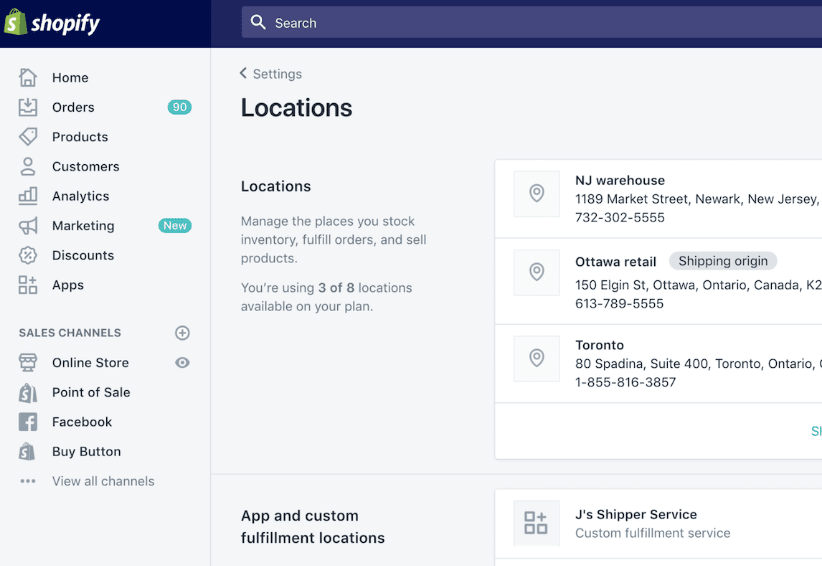
Task: View the online store via eye icon
Action: (x=182, y=363)
